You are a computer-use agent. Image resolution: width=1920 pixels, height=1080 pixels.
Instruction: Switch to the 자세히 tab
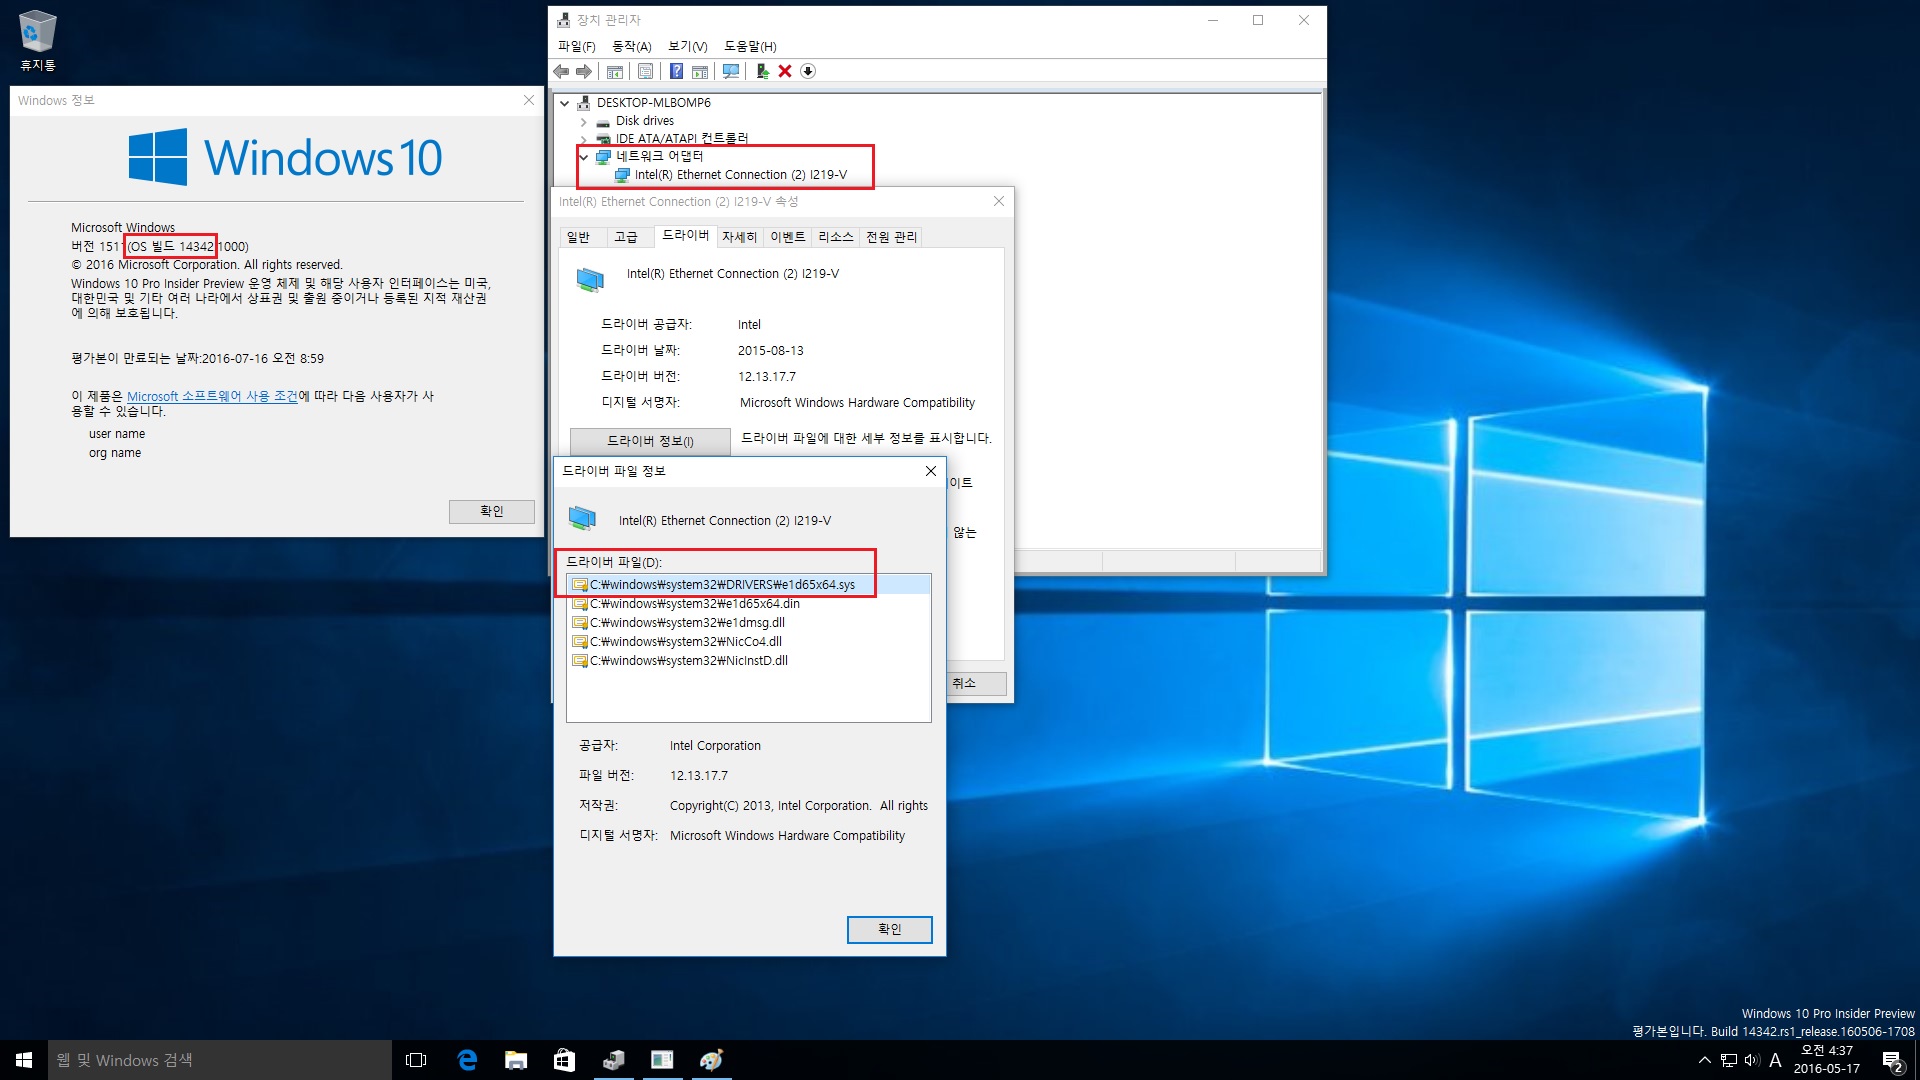tap(739, 237)
